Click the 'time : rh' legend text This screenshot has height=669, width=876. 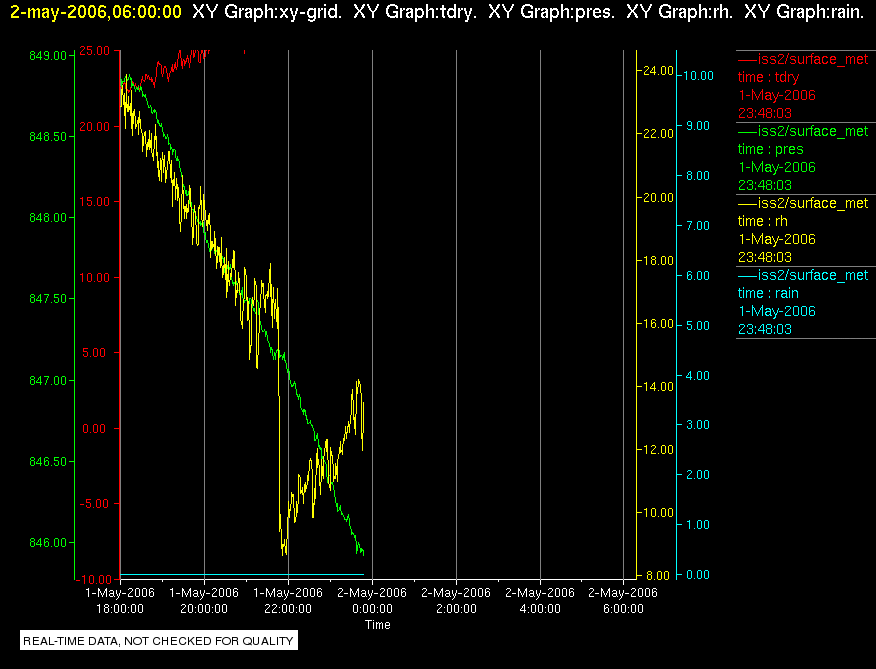click(763, 221)
